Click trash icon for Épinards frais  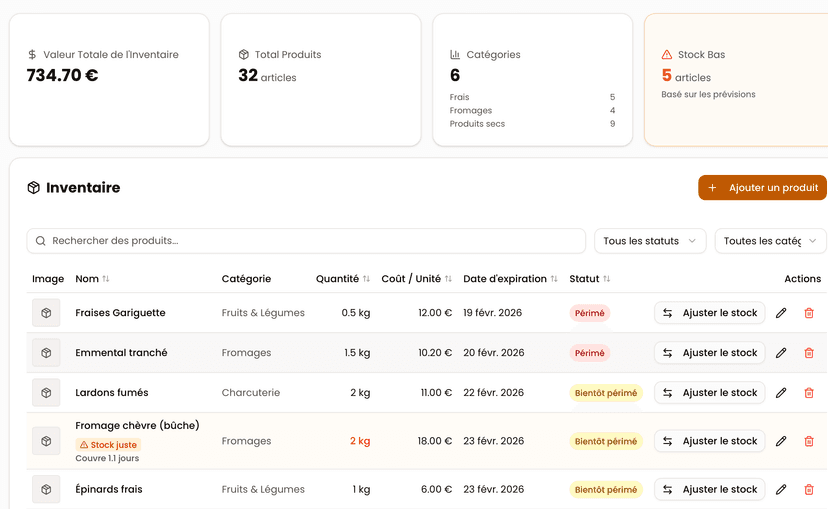[x=809, y=490]
